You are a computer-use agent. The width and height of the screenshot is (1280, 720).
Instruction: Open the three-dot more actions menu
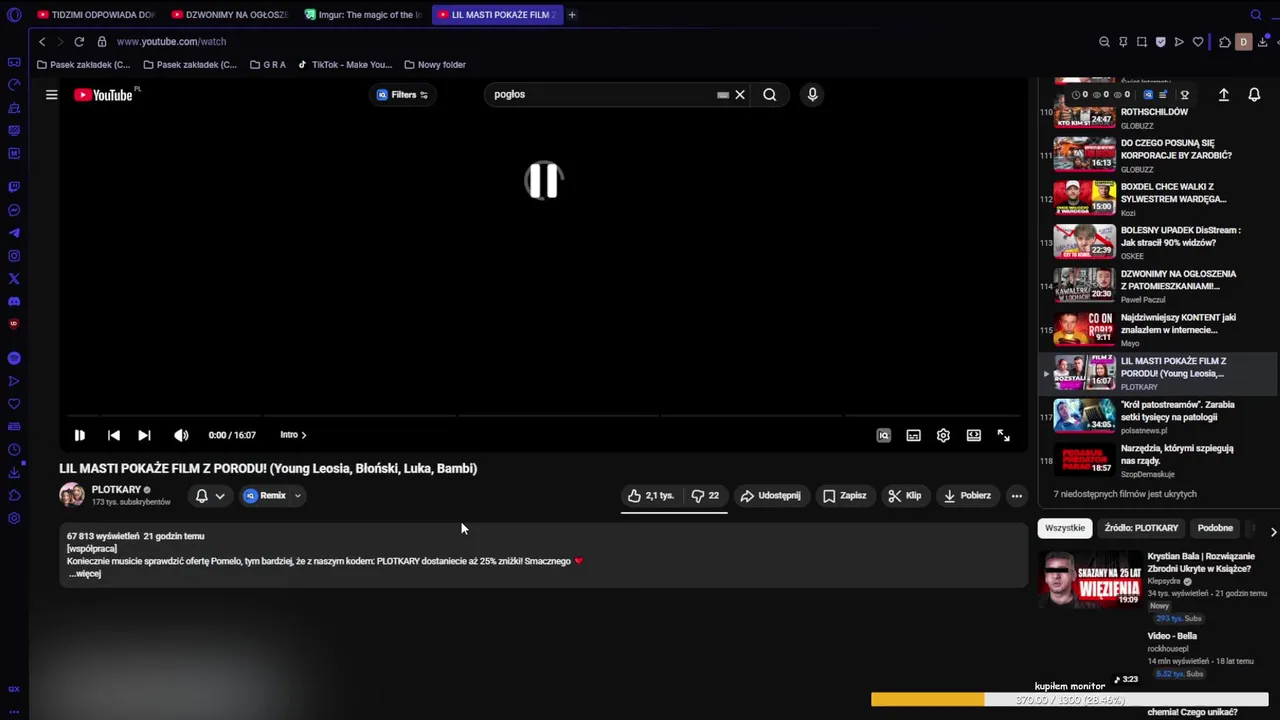pos(1016,495)
